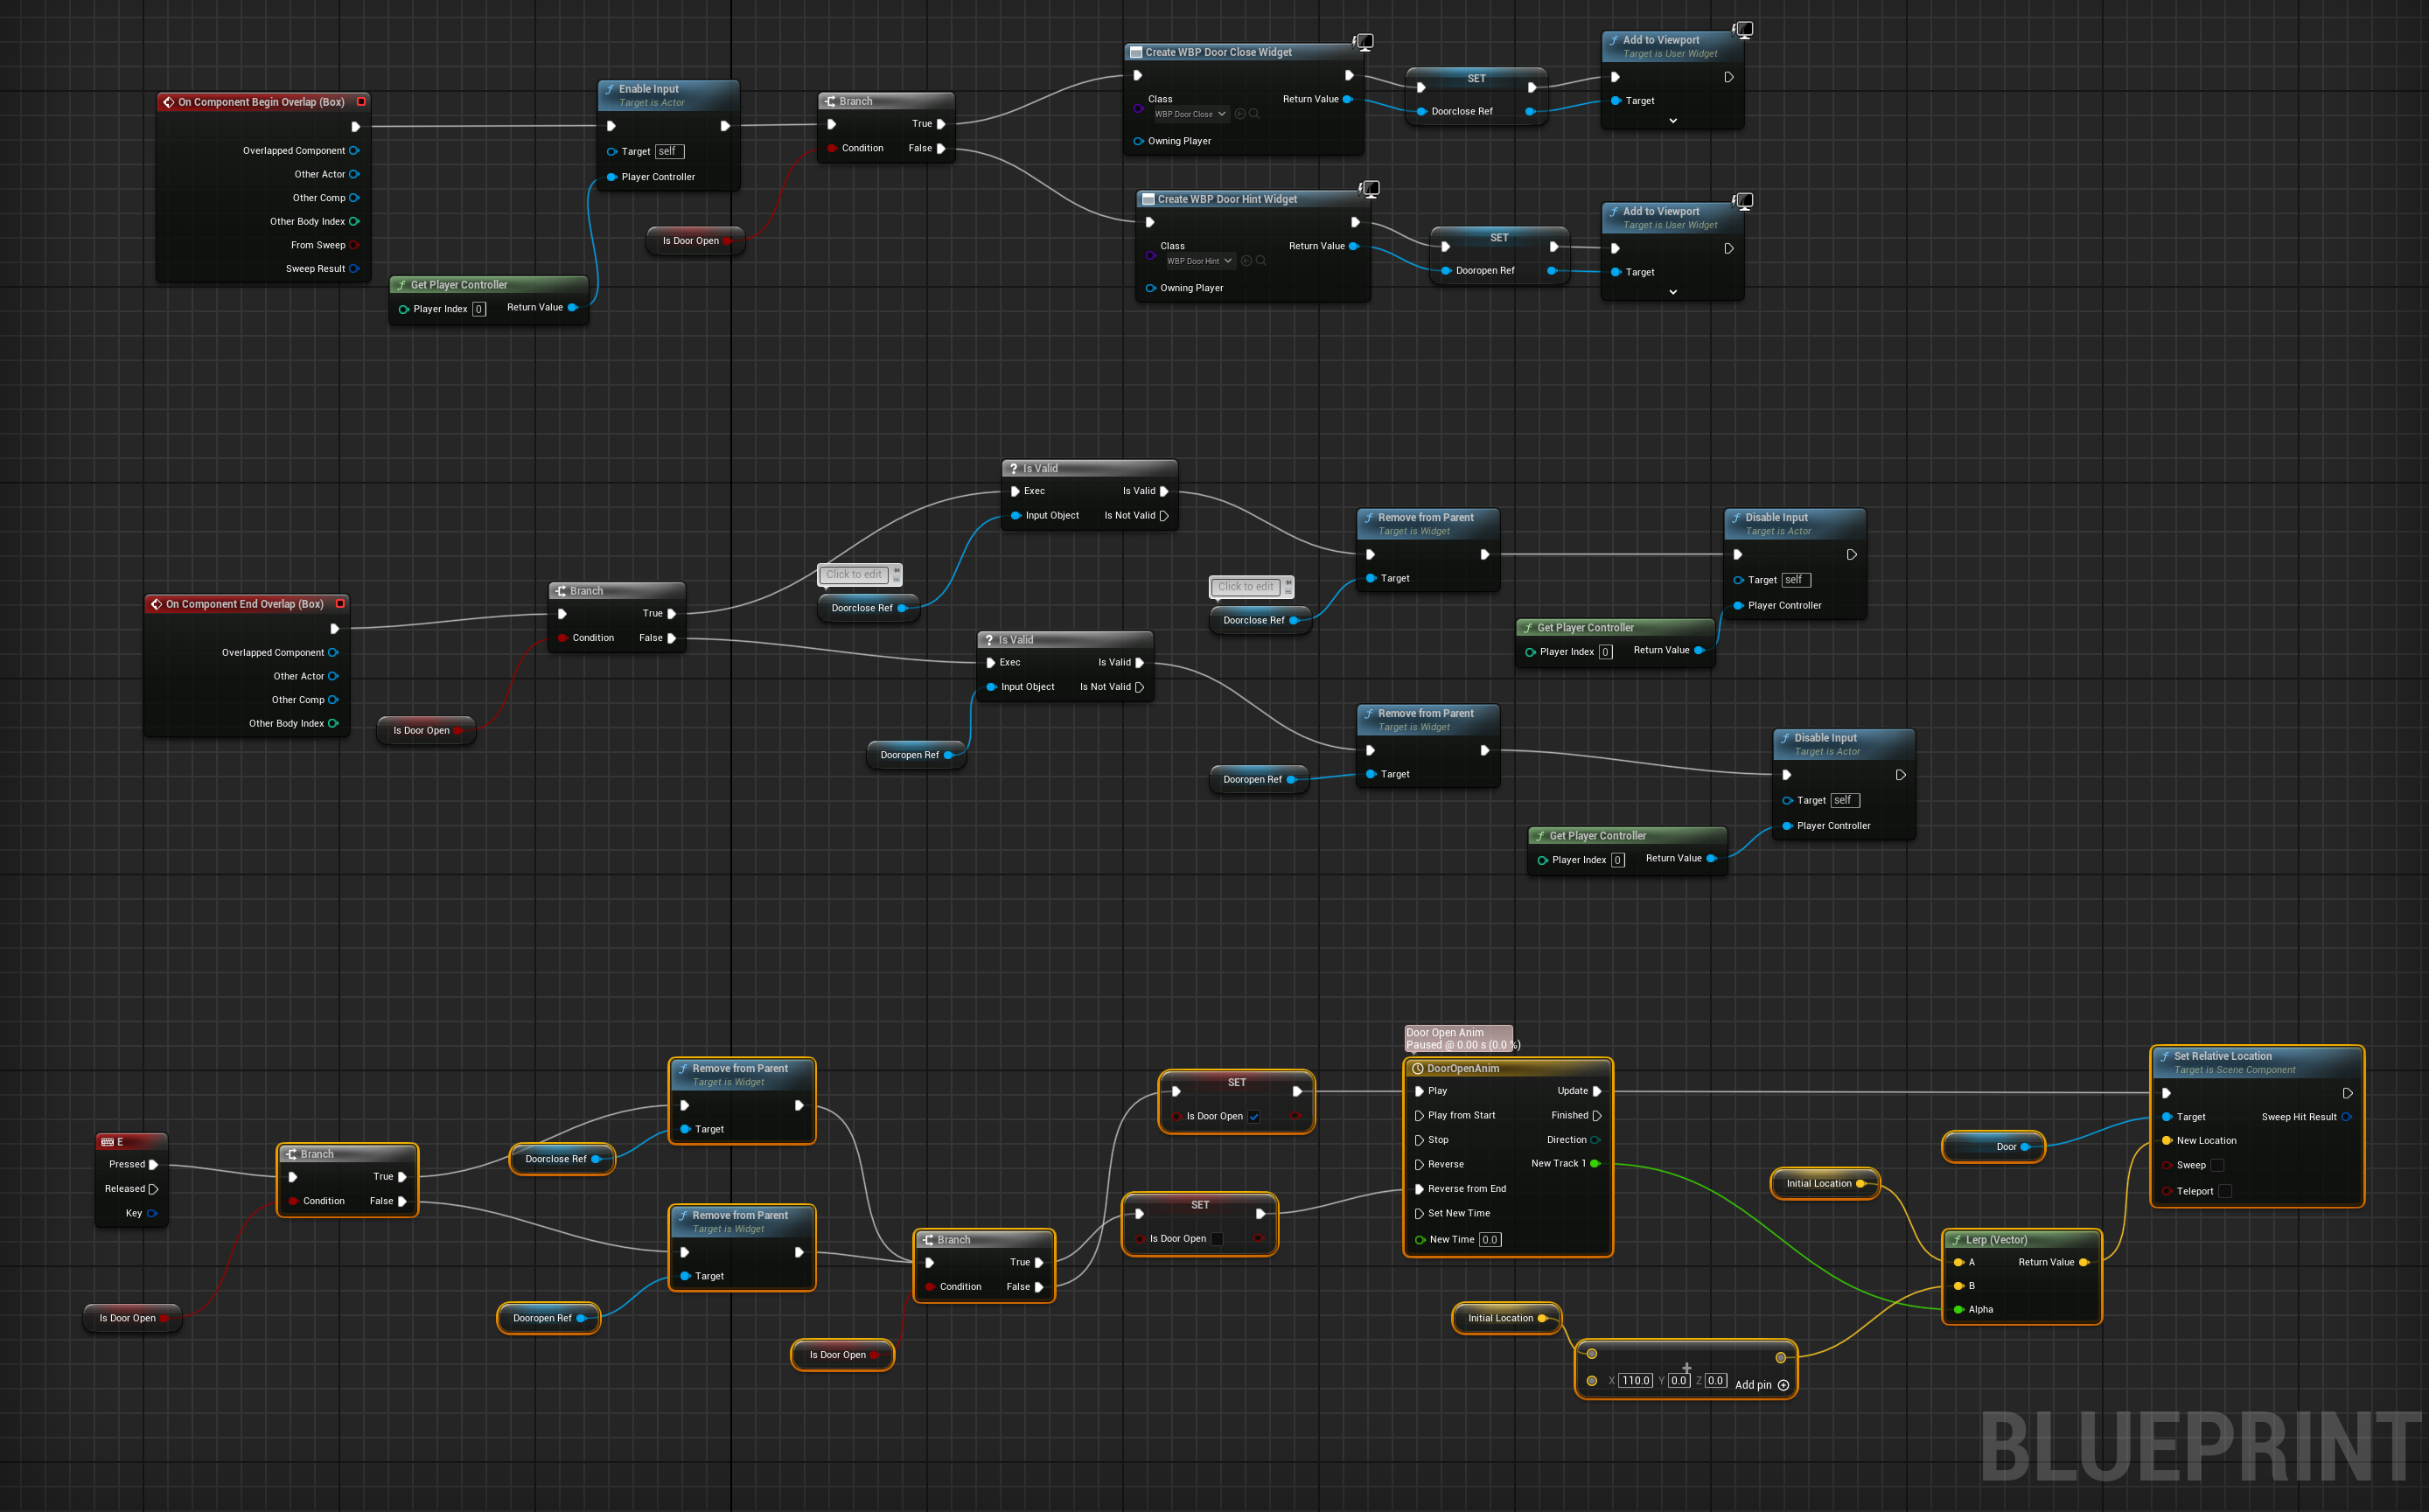
Task: Enable the Teleport checkbox on Set Relative Location
Action: (2226, 1191)
